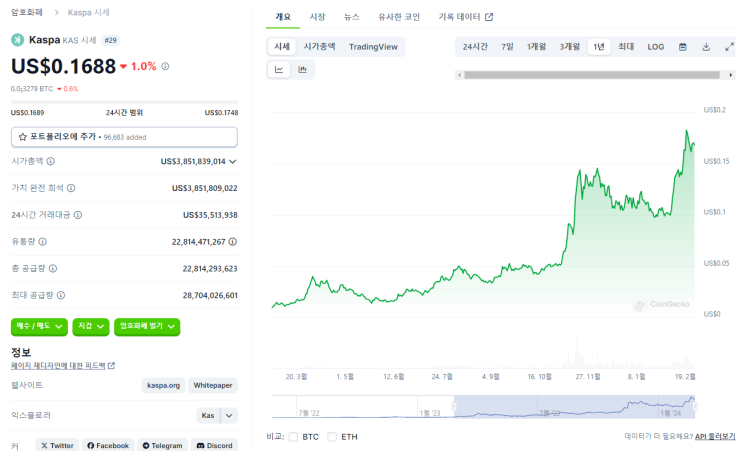This screenshot has height=451, width=743.
Task: Add Kaspa to portfolio button
Action: (x=124, y=137)
